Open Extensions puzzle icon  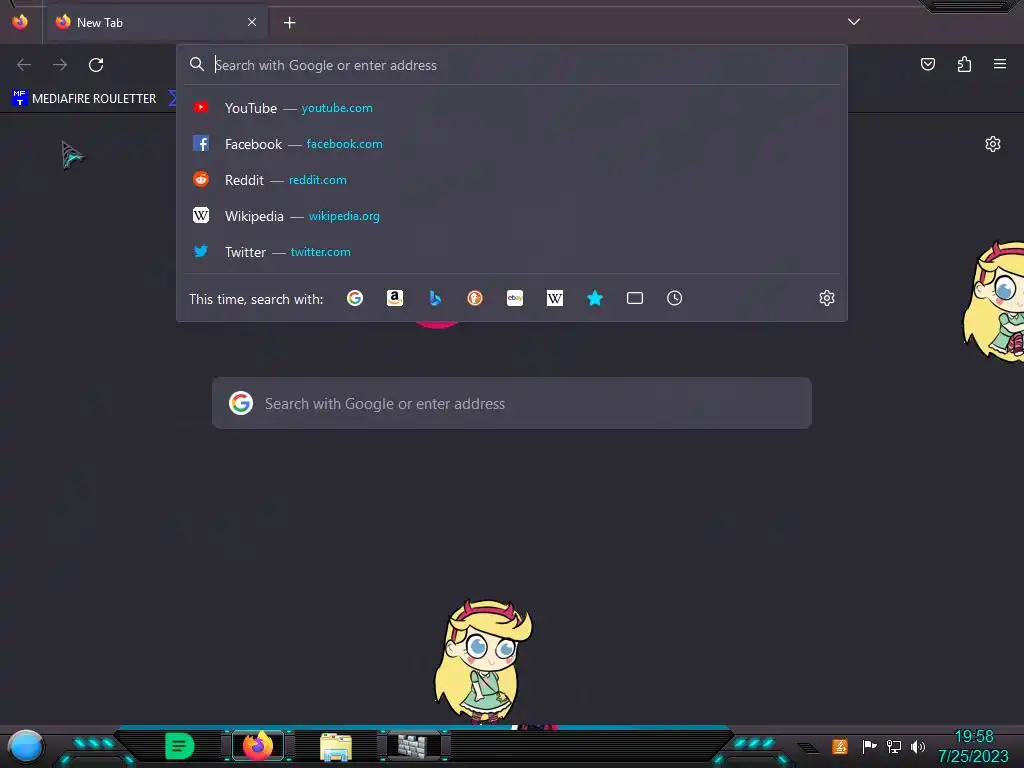click(964, 64)
